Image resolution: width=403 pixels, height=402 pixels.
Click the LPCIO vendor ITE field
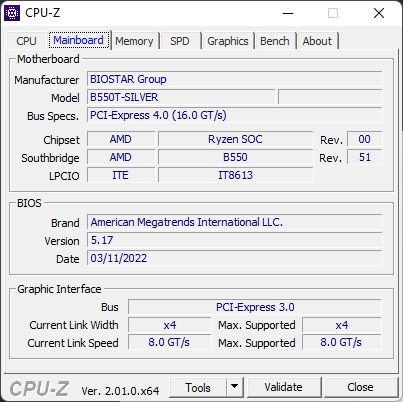(x=121, y=175)
